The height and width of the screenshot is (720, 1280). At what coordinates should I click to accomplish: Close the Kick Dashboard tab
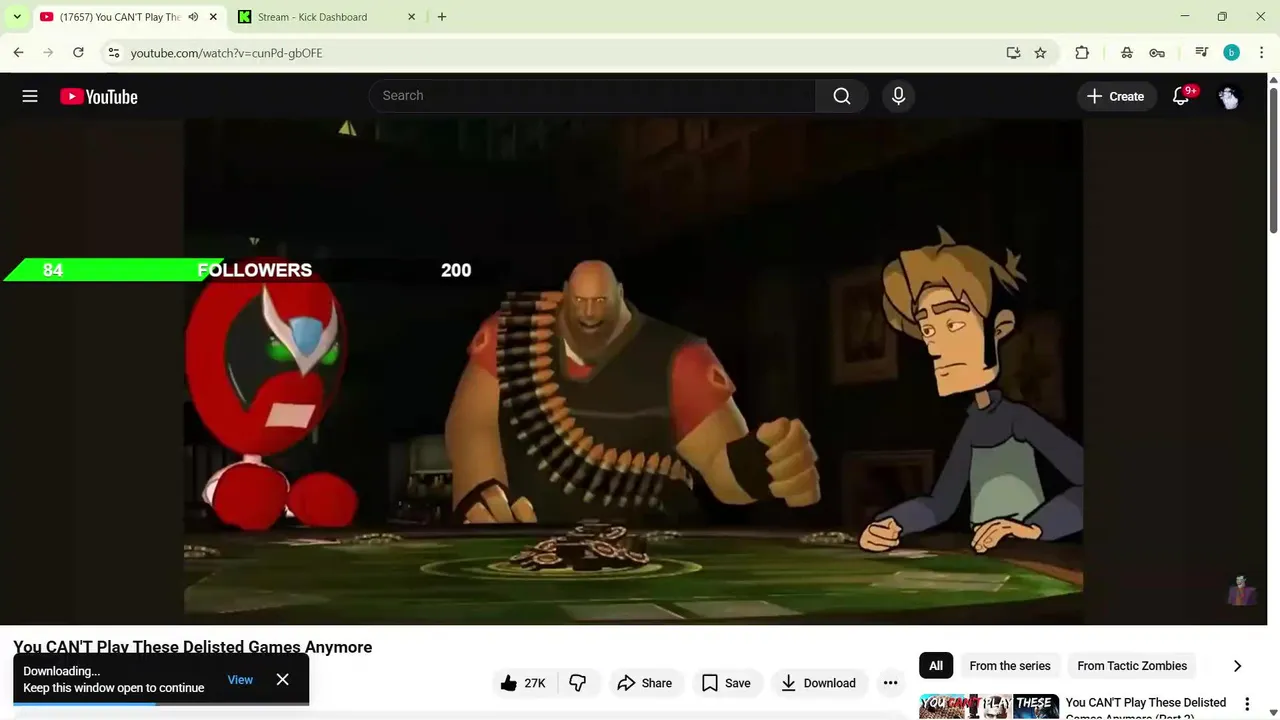412,17
